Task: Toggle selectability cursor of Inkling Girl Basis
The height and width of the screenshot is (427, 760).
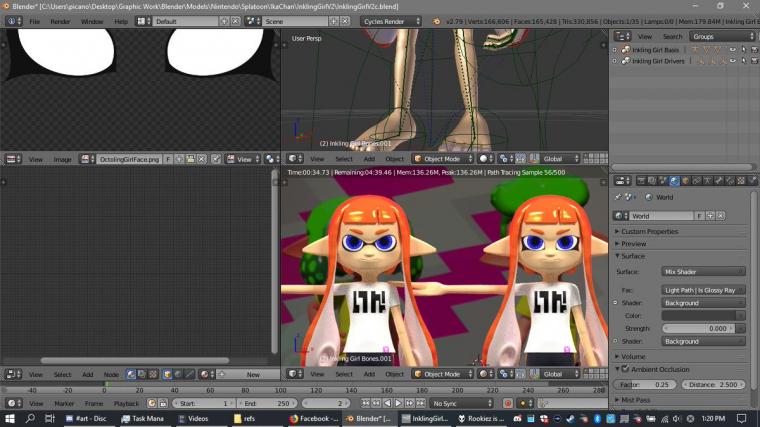Action: 744,50
